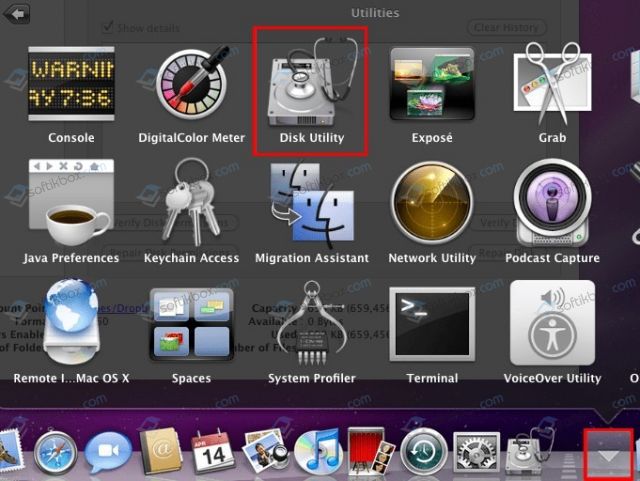Image resolution: width=640 pixels, height=481 pixels.
Task: Launch the Spaces app
Action: (191, 324)
